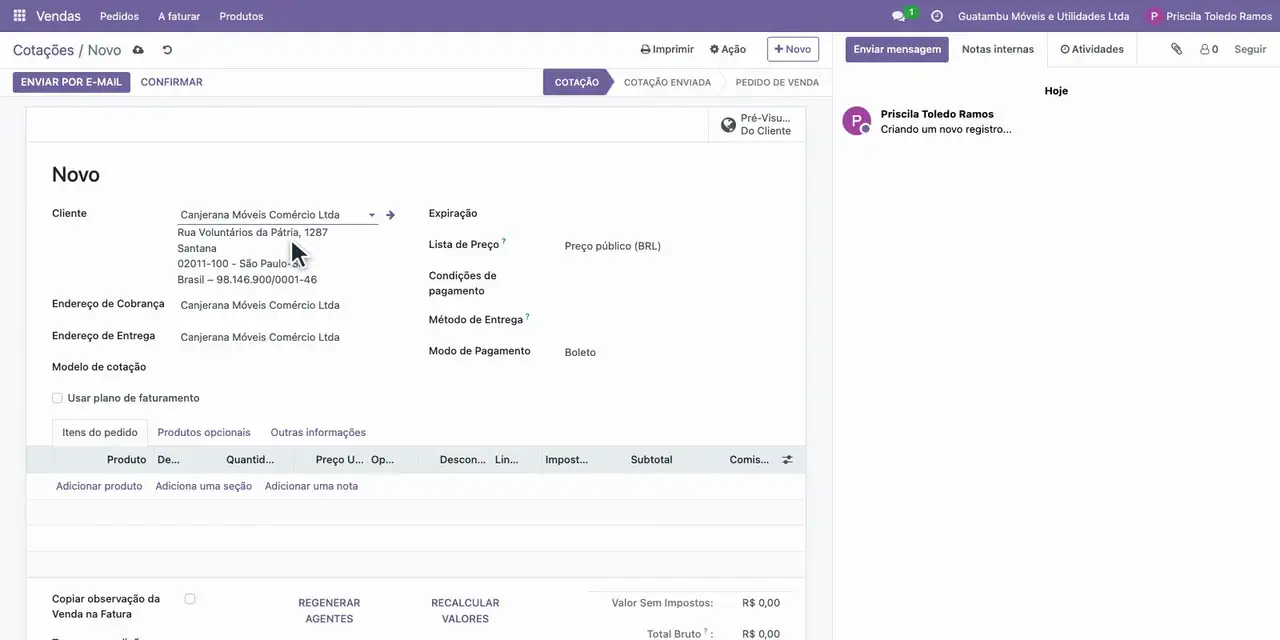
Task: Expand the Cliente dropdown arrow
Action: coord(372,215)
